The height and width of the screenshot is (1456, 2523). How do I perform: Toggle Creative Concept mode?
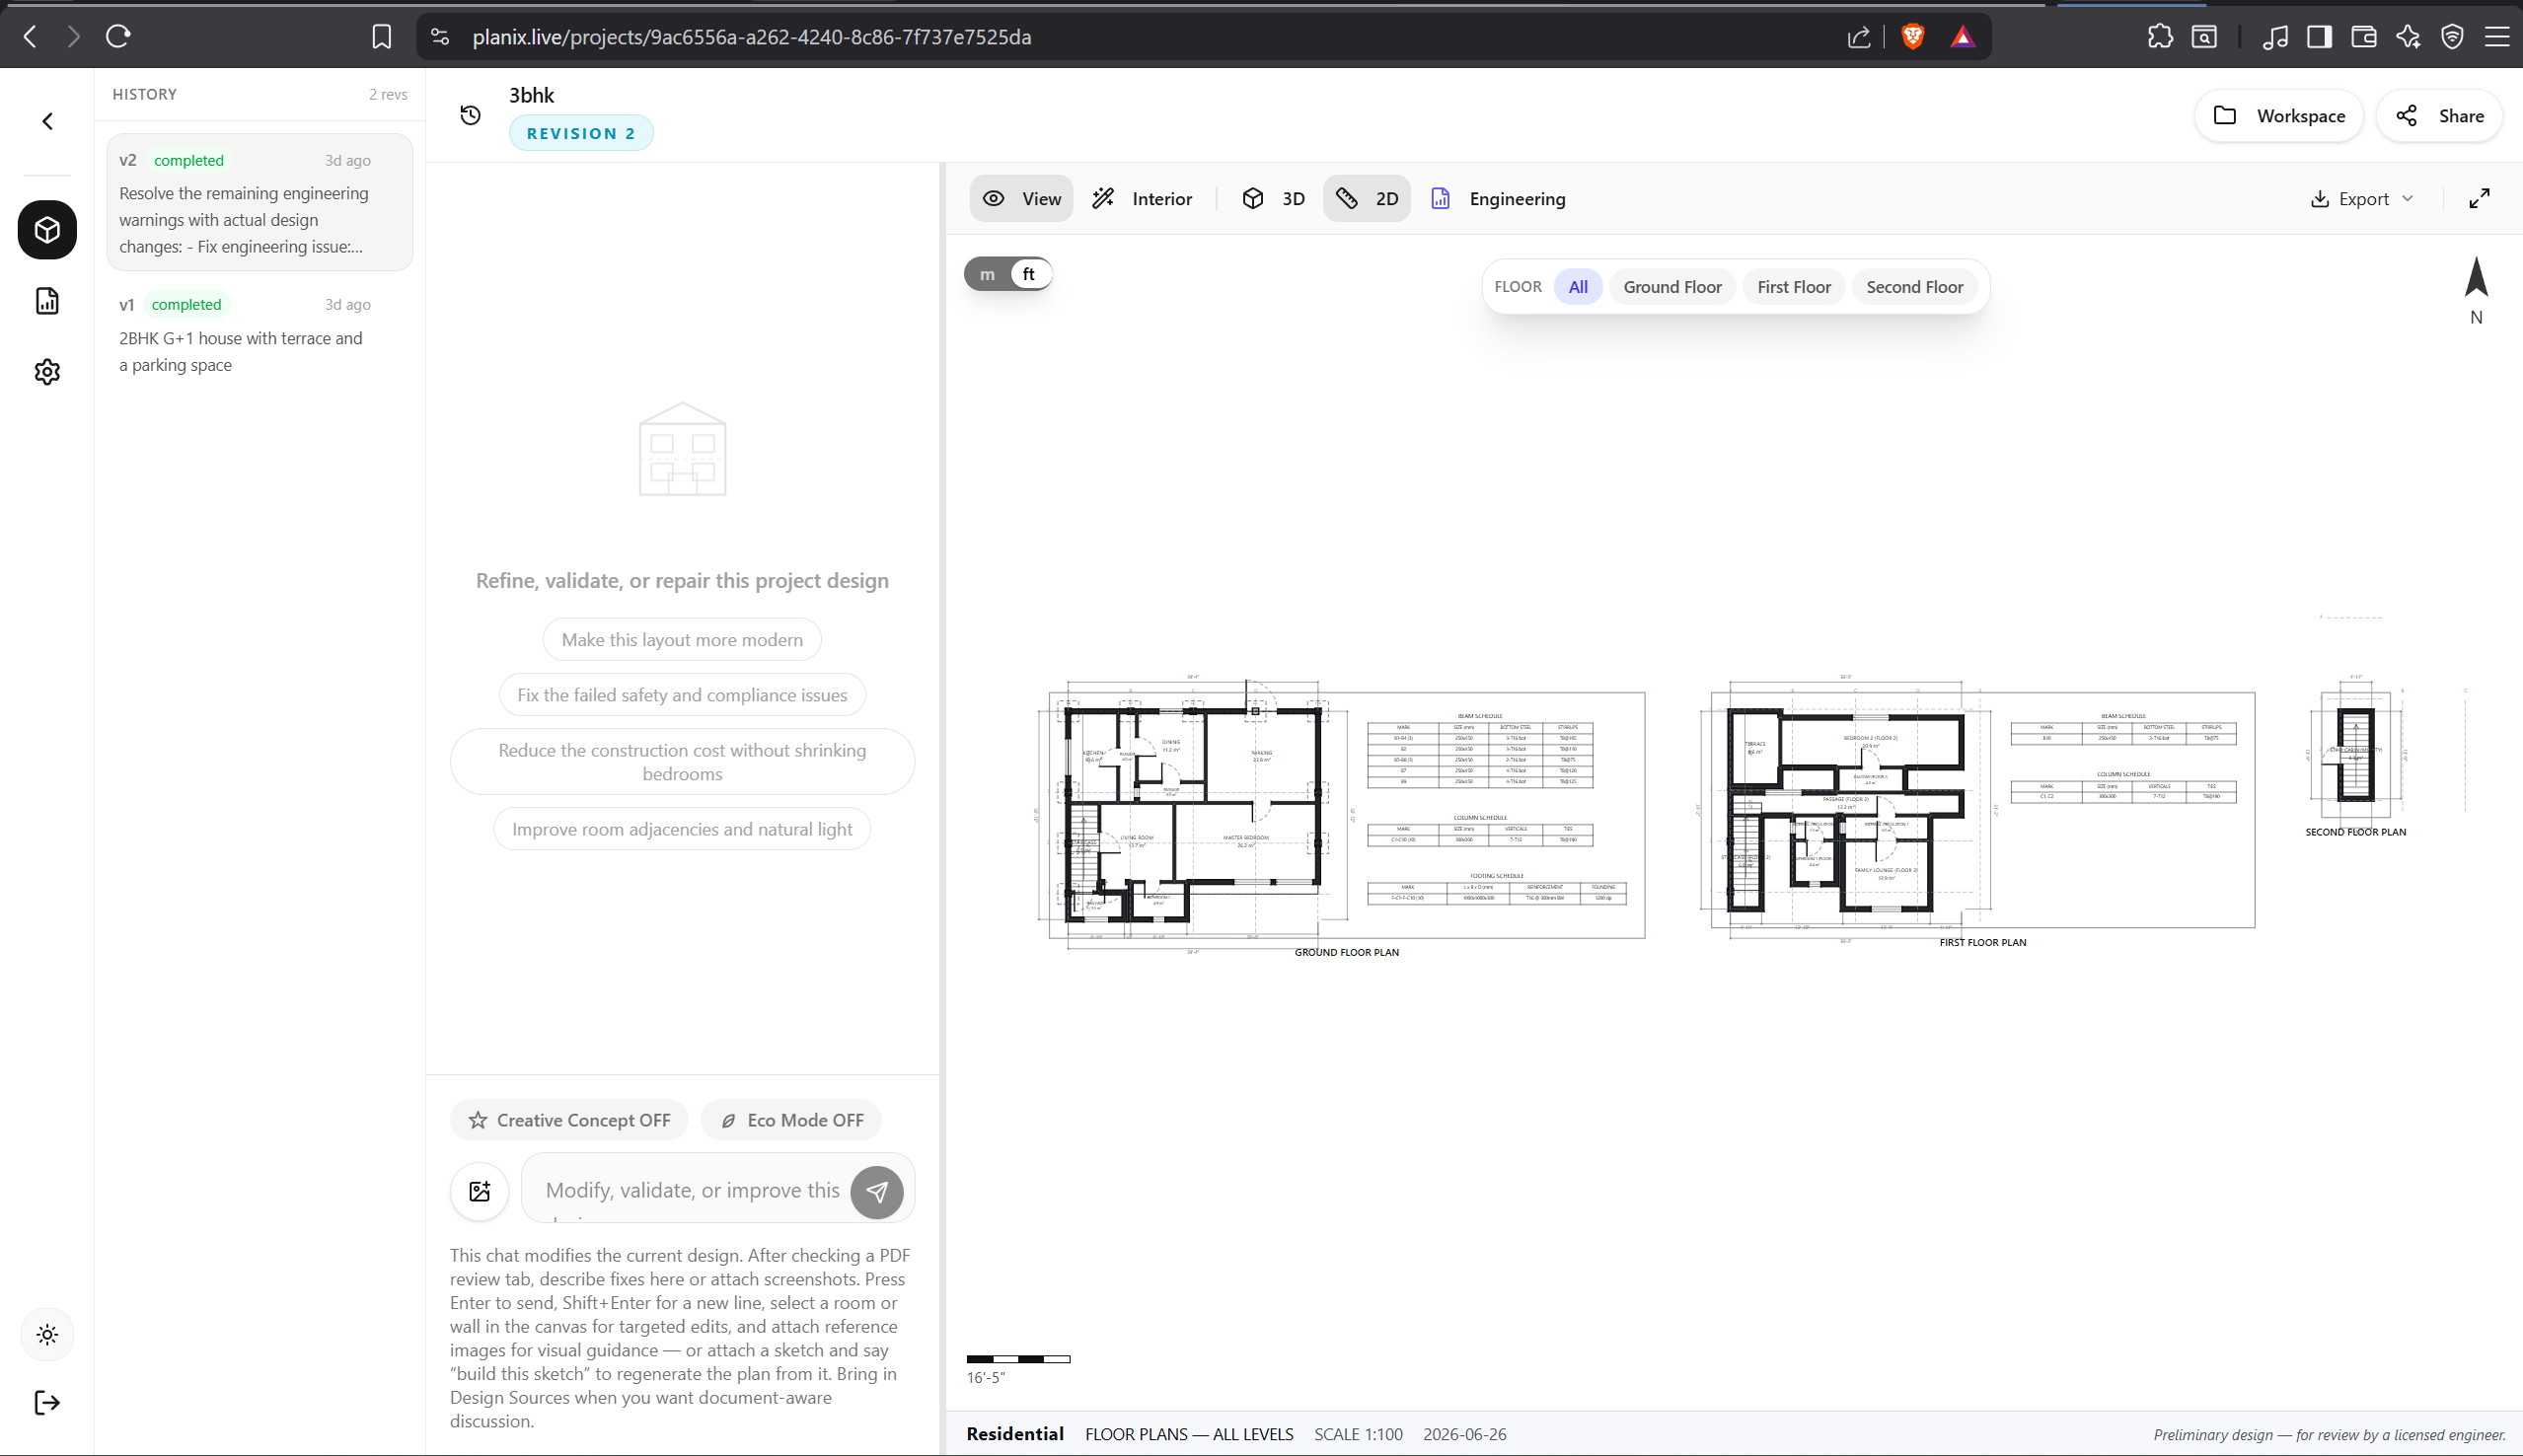pos(569,1120)
